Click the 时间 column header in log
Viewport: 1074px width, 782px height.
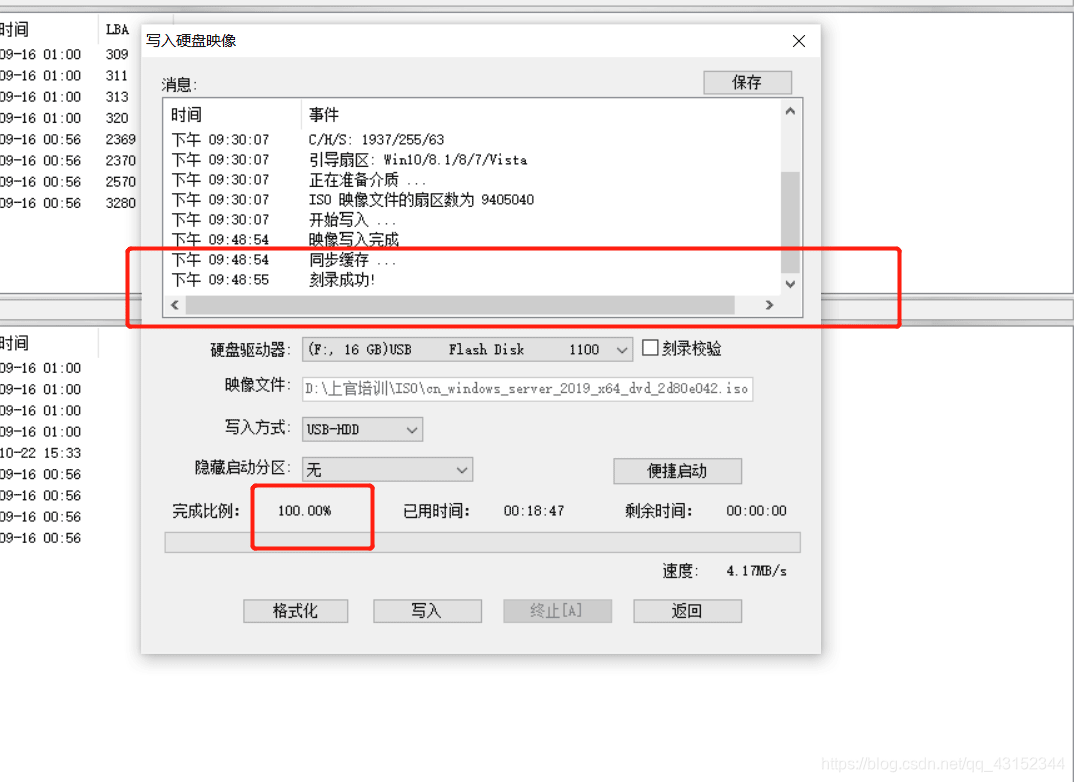pos(232,114)
